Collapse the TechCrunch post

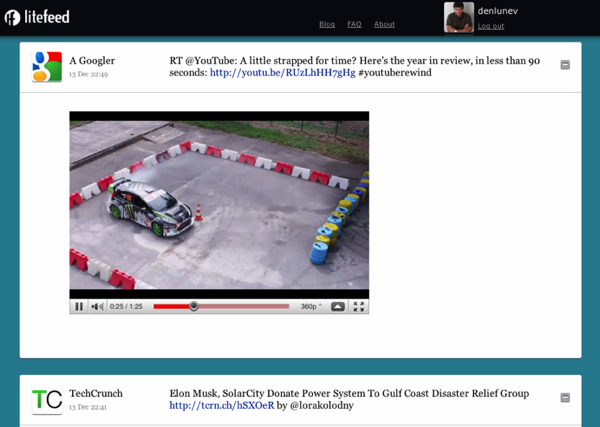pos(565,398)
